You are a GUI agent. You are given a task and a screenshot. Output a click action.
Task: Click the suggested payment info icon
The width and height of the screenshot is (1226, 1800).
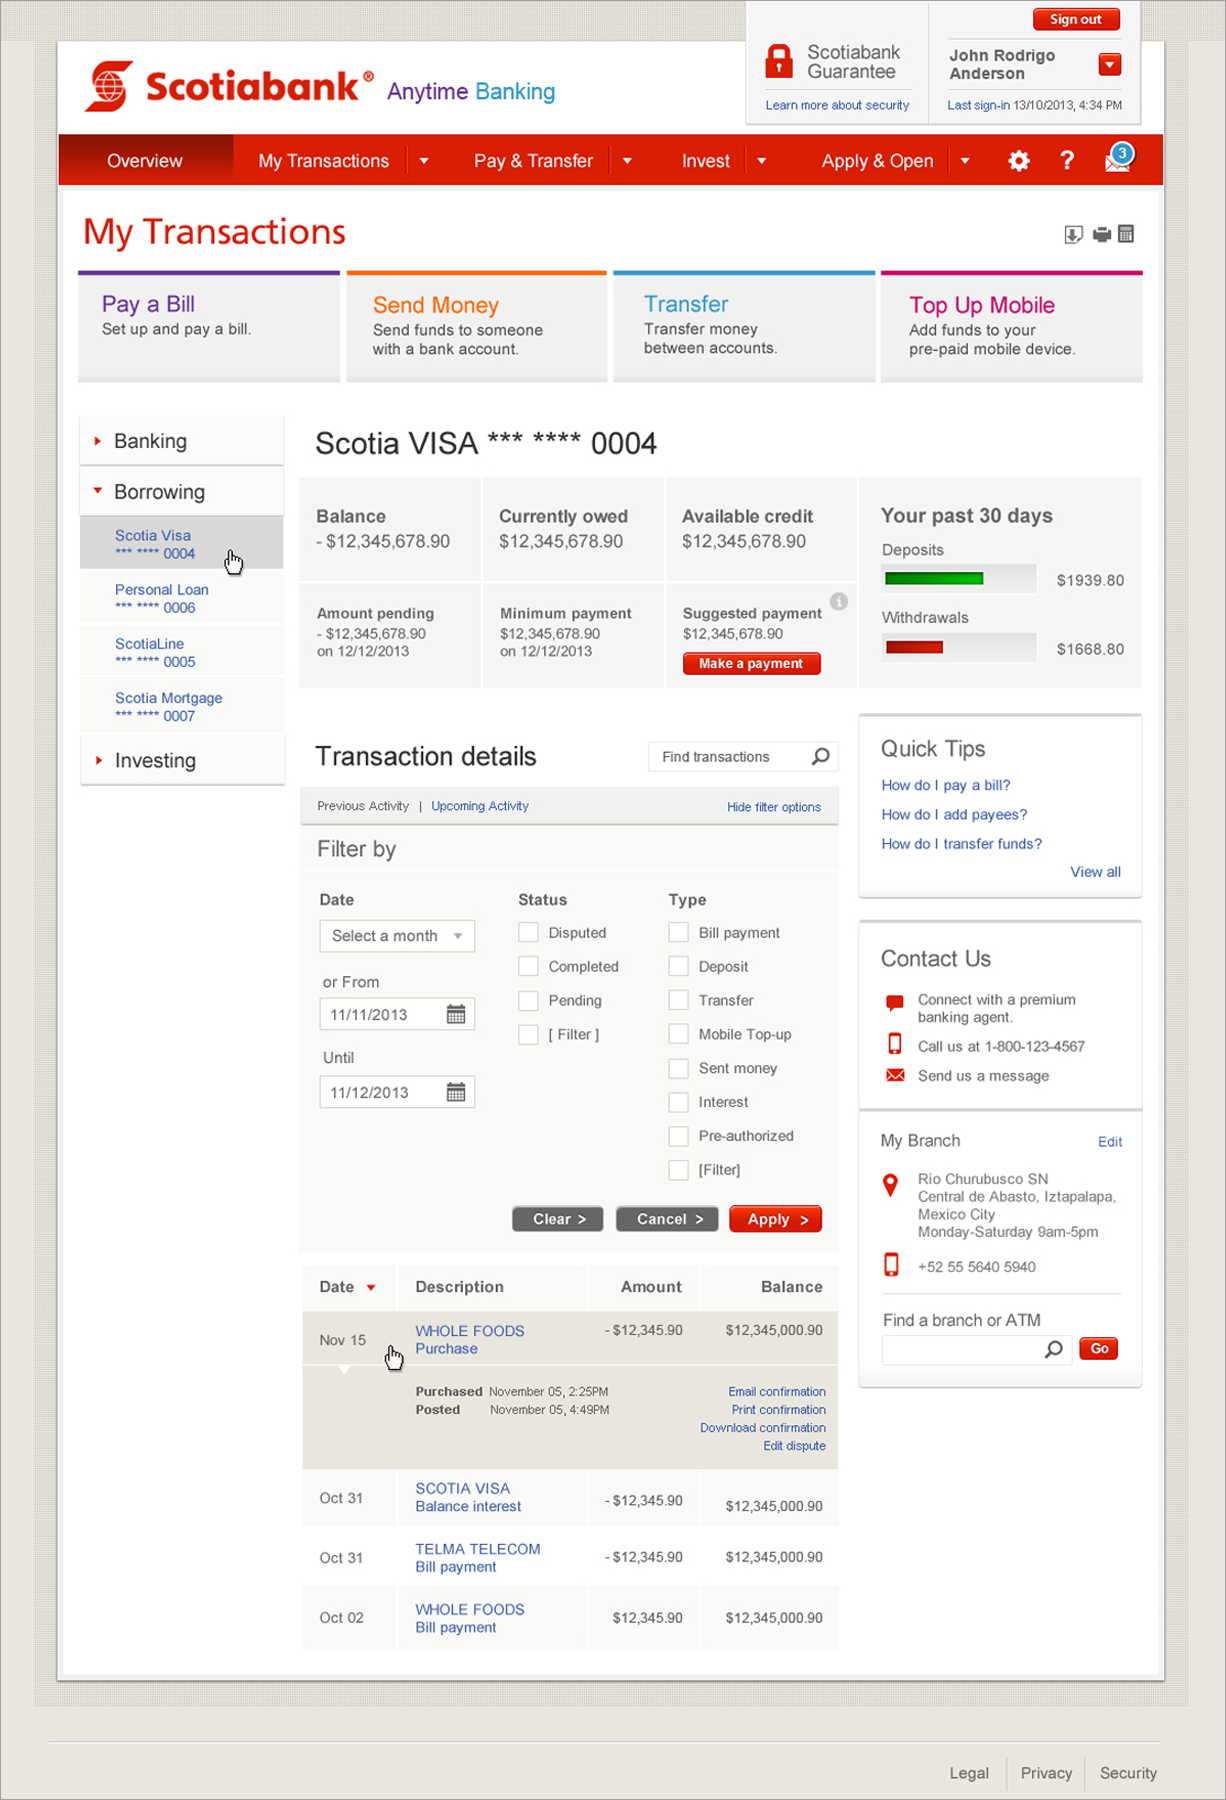click(x=839, y=601)
